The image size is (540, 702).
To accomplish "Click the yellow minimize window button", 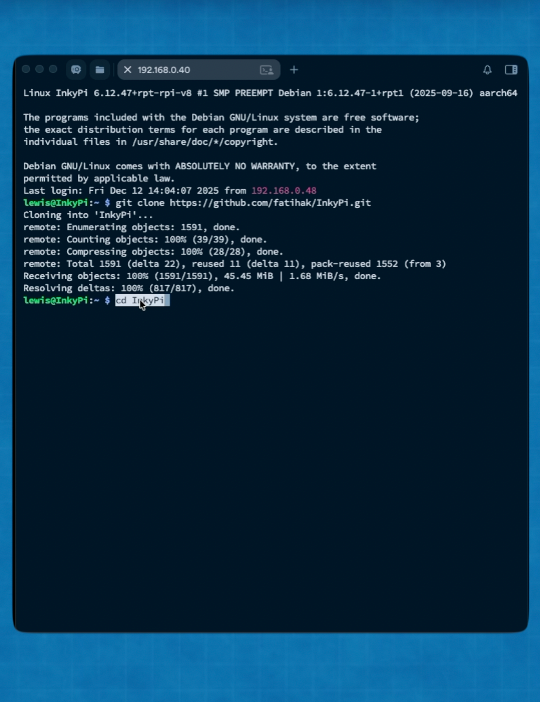I will tap(39, 69).
